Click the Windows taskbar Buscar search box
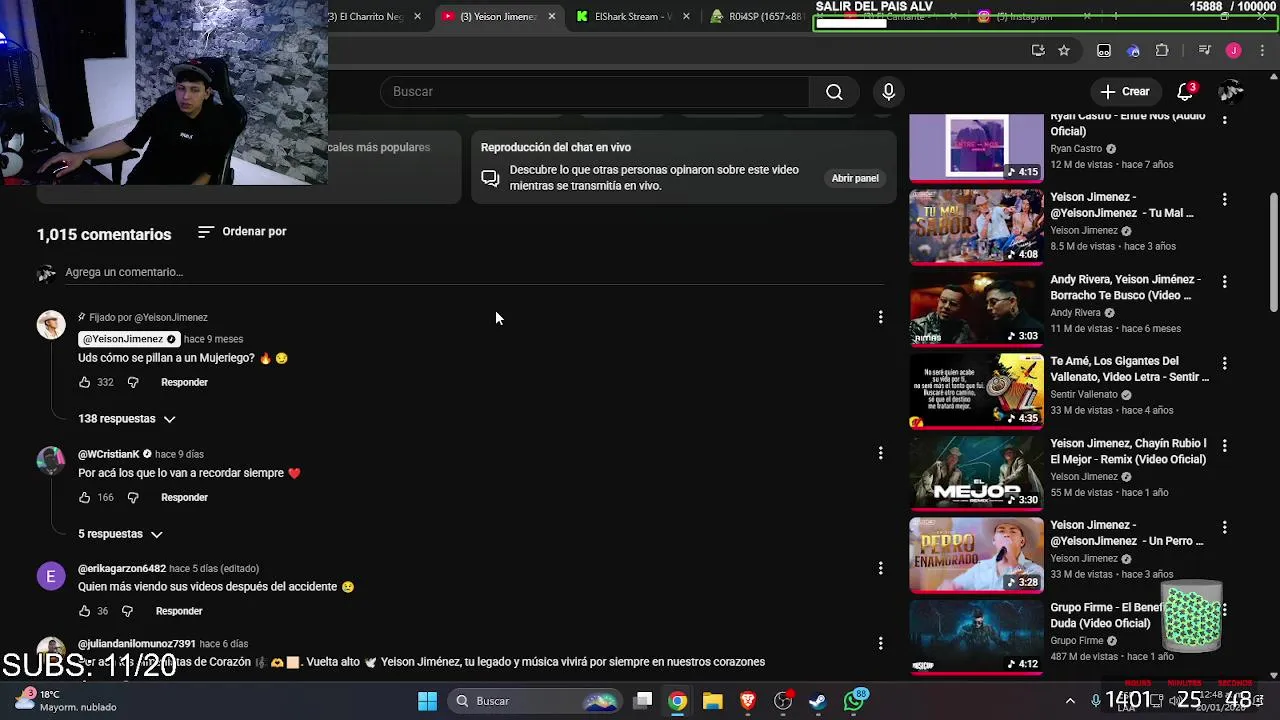The image size is (1280, 720). pyautogui.click(x=533, y=701)
